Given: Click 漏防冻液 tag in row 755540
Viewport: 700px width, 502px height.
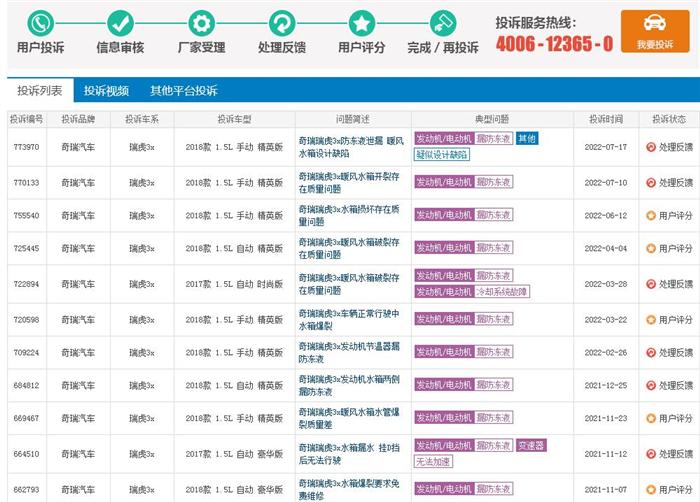Looking at the screenshot, I should tap(493, 215).
